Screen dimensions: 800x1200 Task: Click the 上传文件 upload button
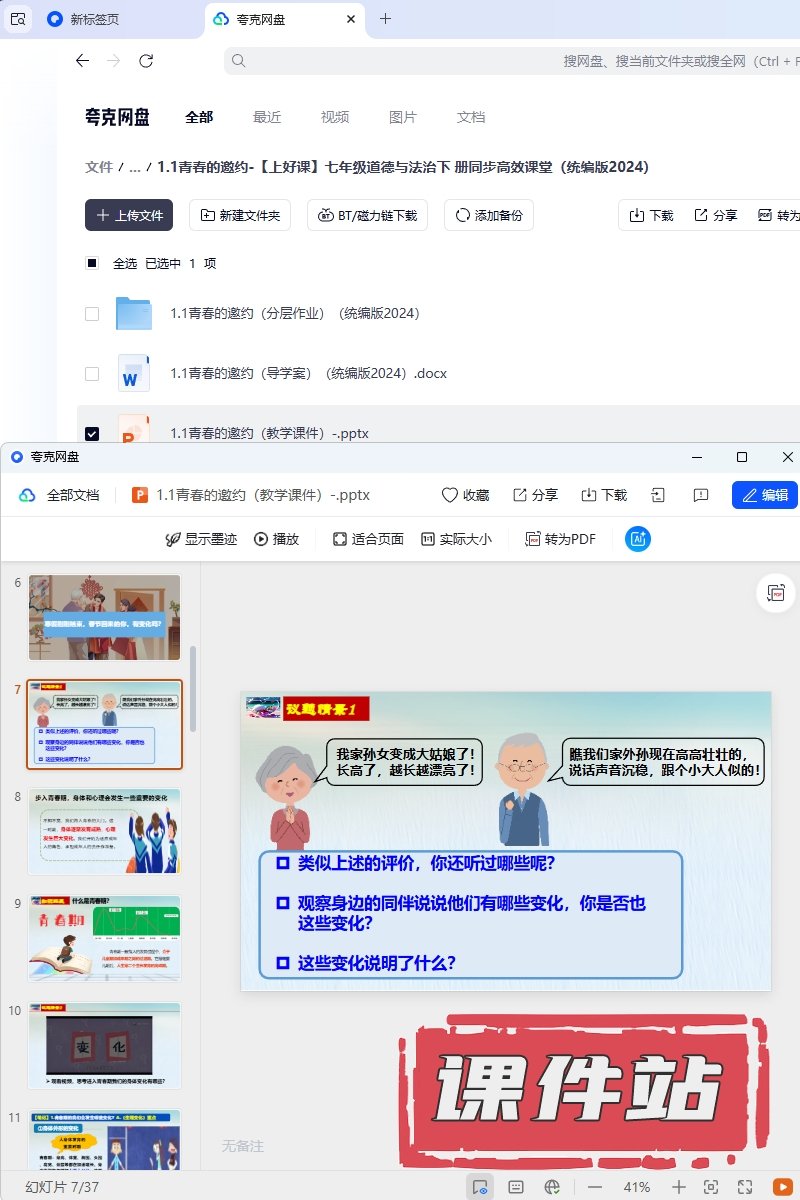[x=129, y=215]
